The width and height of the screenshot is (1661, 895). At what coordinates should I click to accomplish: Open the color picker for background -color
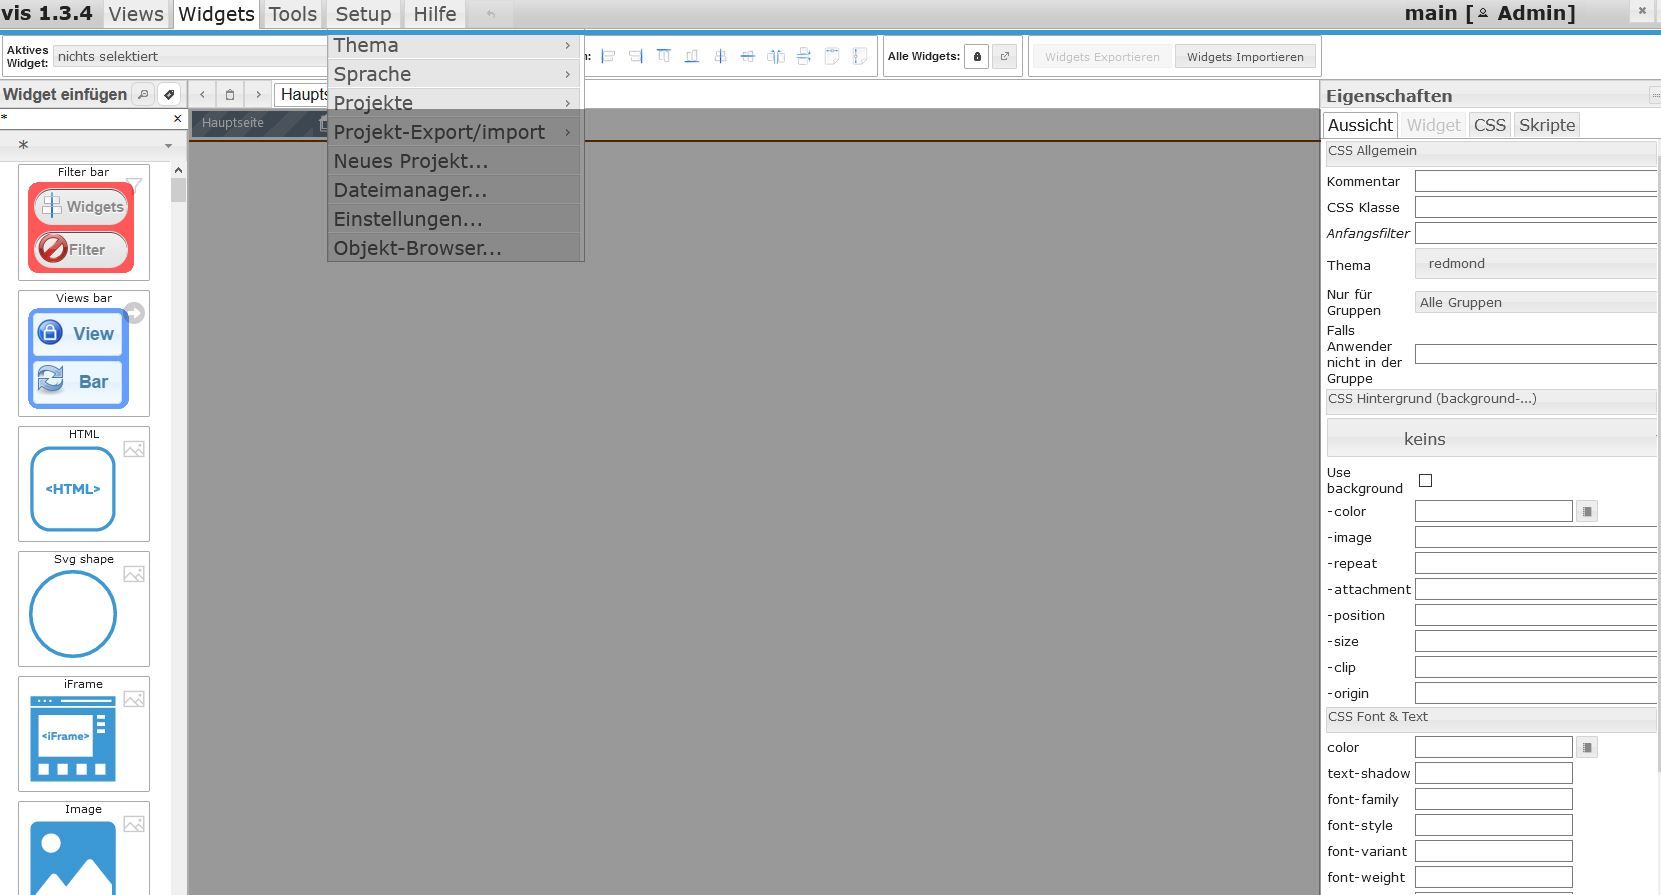[1586, 512]
